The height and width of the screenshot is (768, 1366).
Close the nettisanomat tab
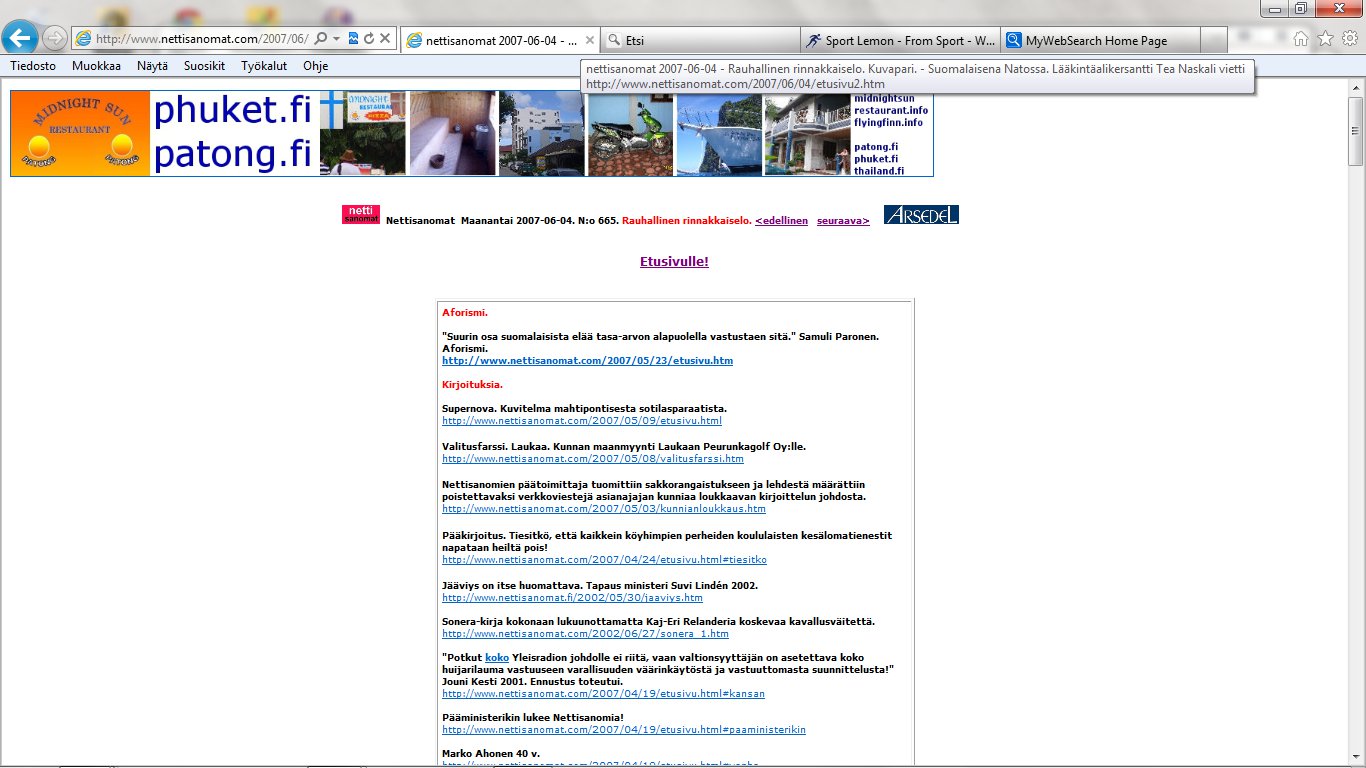click(x=589, y=41)
